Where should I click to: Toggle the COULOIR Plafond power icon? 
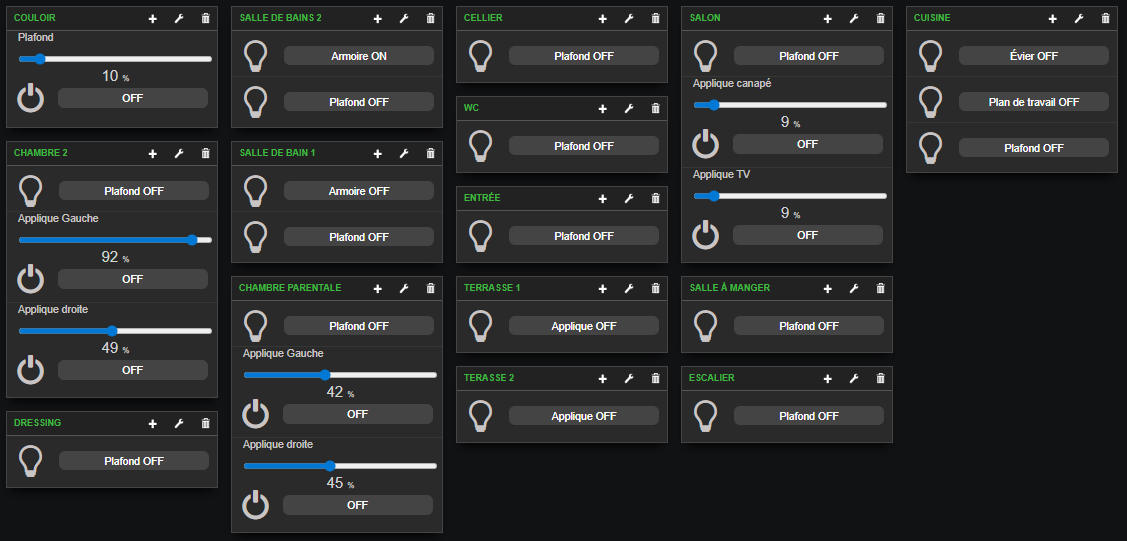pos(30,98)
